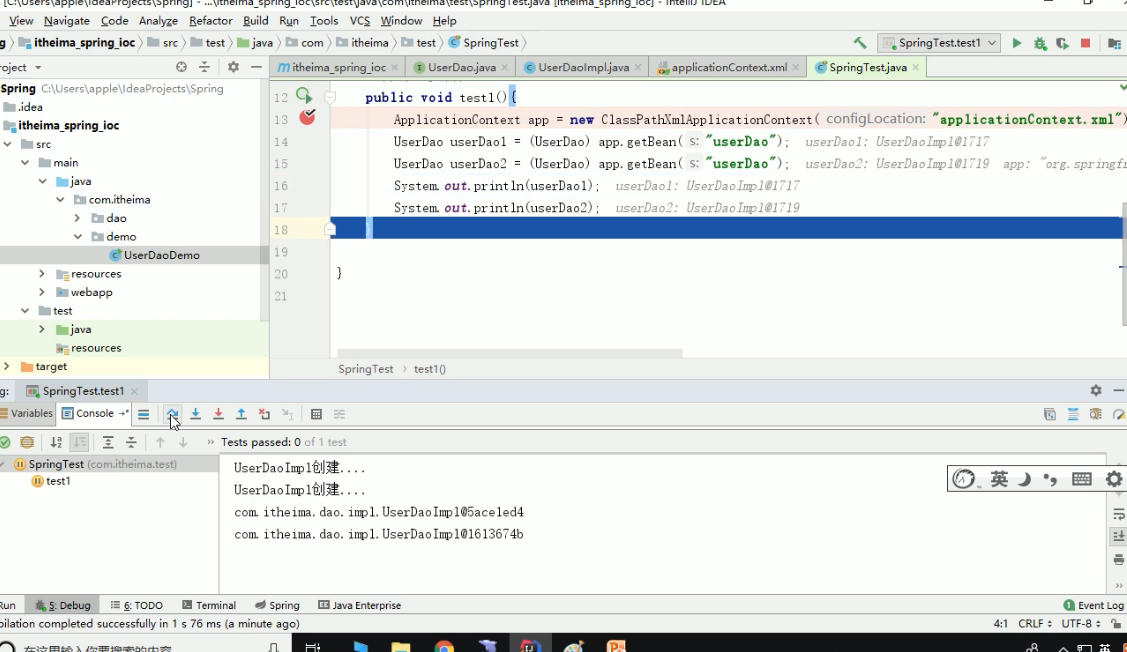Stop the running process with red square

(1085, 43)
